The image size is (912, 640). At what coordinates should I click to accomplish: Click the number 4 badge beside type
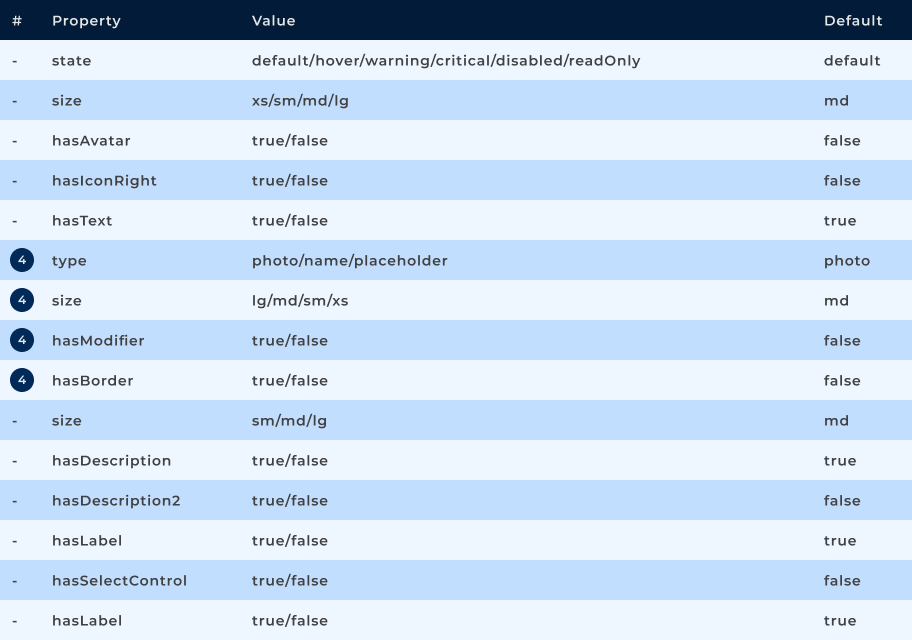(x=22, y=260)
